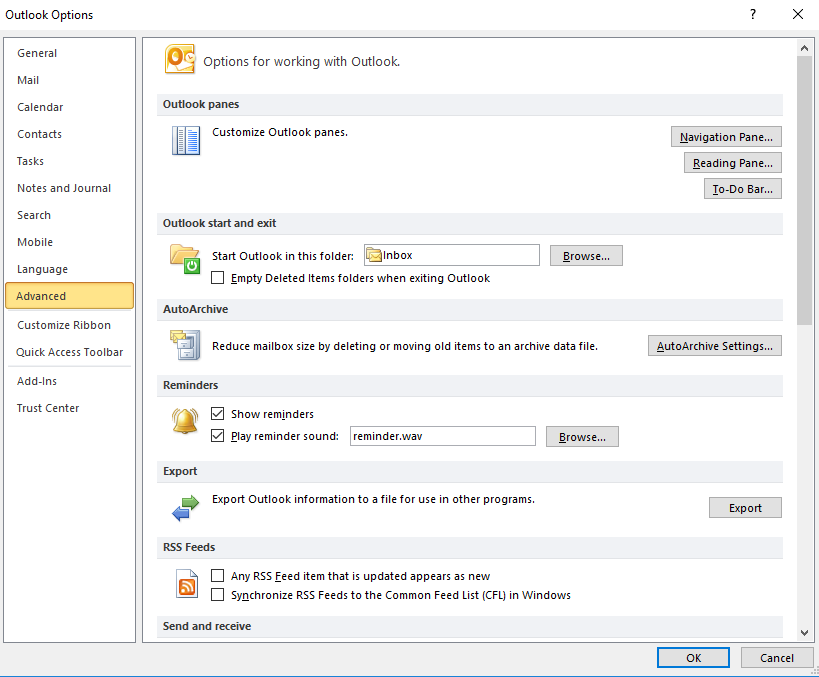819x677 pixels.
Task: Click the scrollbar down arrow
Action: 804,633
